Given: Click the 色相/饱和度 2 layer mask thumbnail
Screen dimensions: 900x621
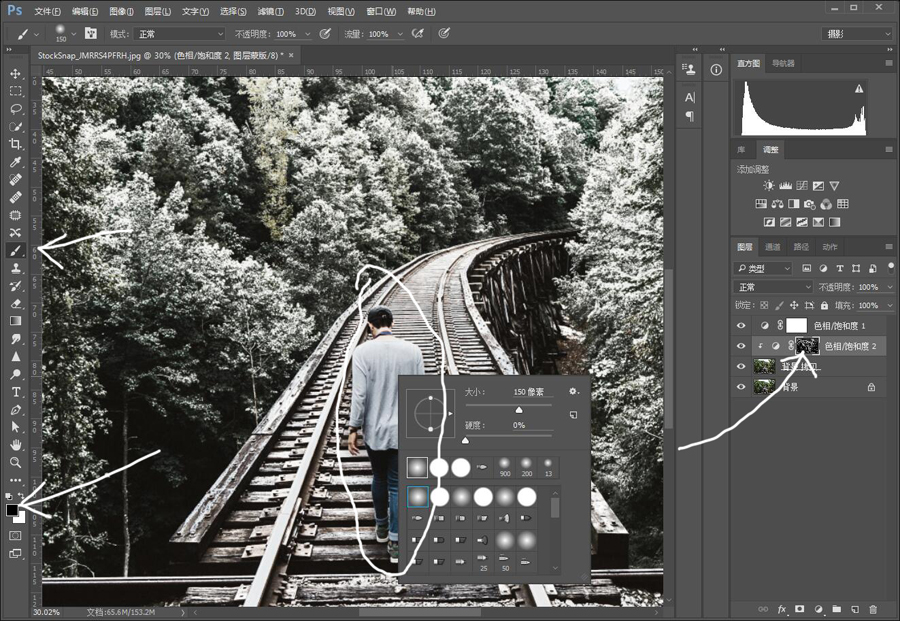Looking at the screenshot, I should [x=808, y=346].
